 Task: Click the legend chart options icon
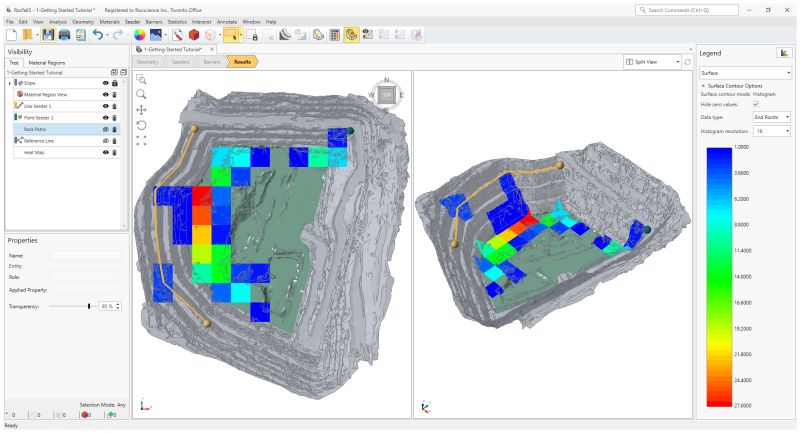(784, 53)
